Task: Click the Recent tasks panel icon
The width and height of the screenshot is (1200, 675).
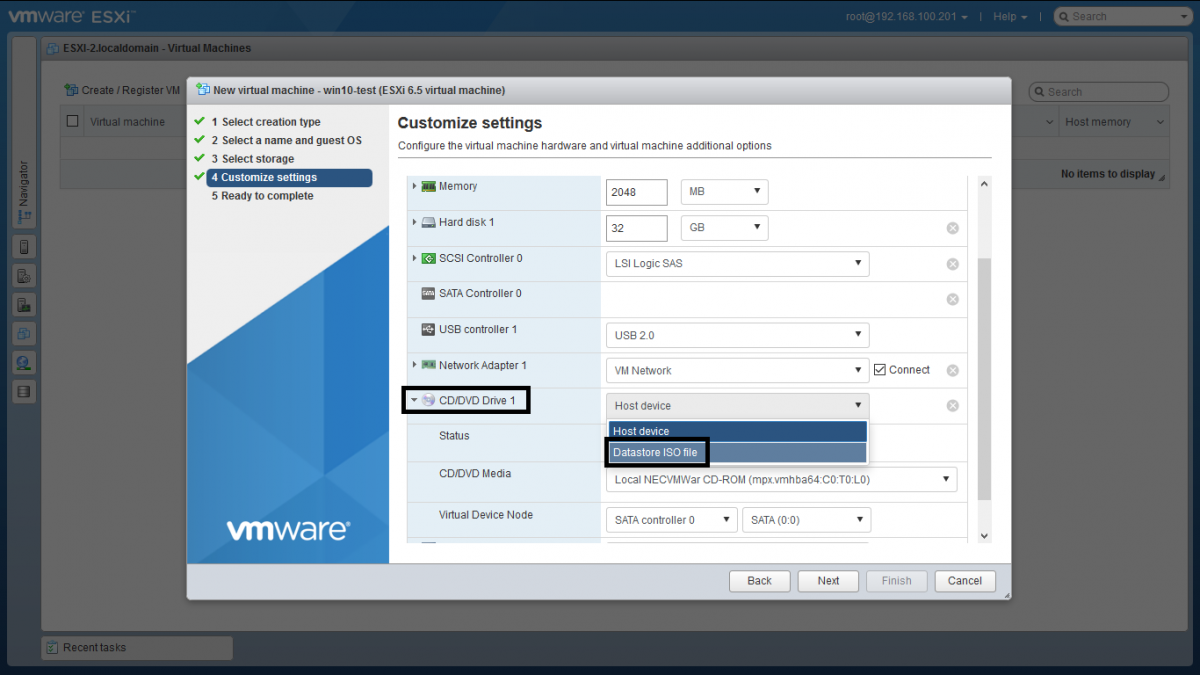Action: [x=52, y=648]
